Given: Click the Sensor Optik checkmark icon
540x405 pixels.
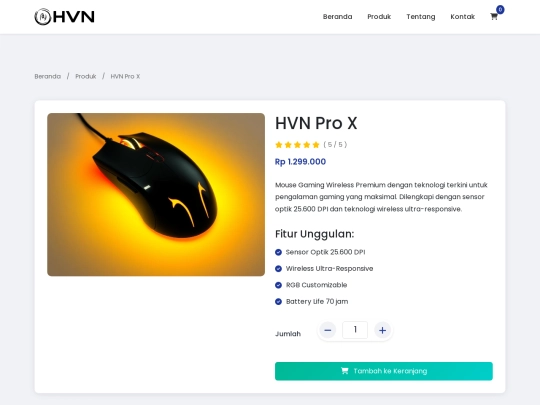Looking at the screenshot, I should [278, 252].
